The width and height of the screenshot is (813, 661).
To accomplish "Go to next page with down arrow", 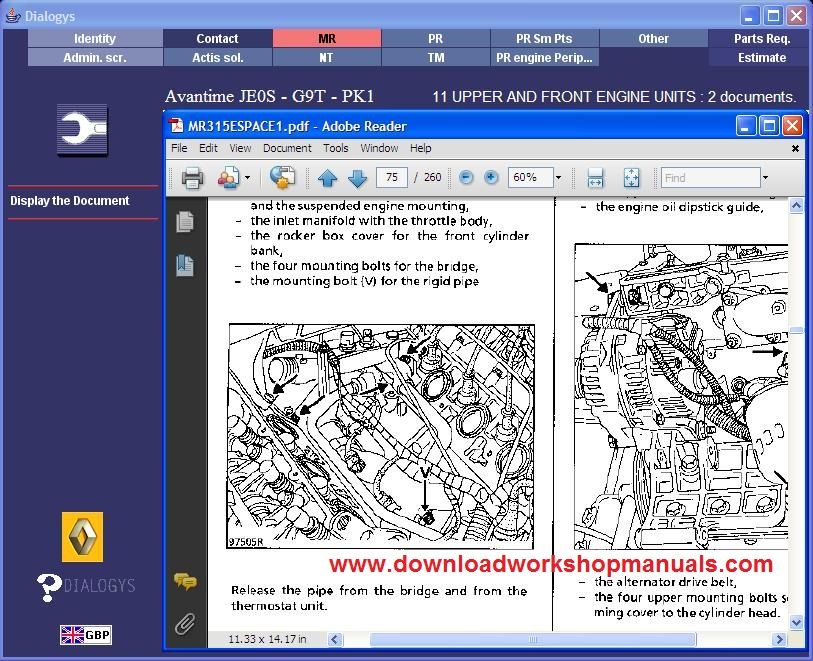I will tap(357, 178).
